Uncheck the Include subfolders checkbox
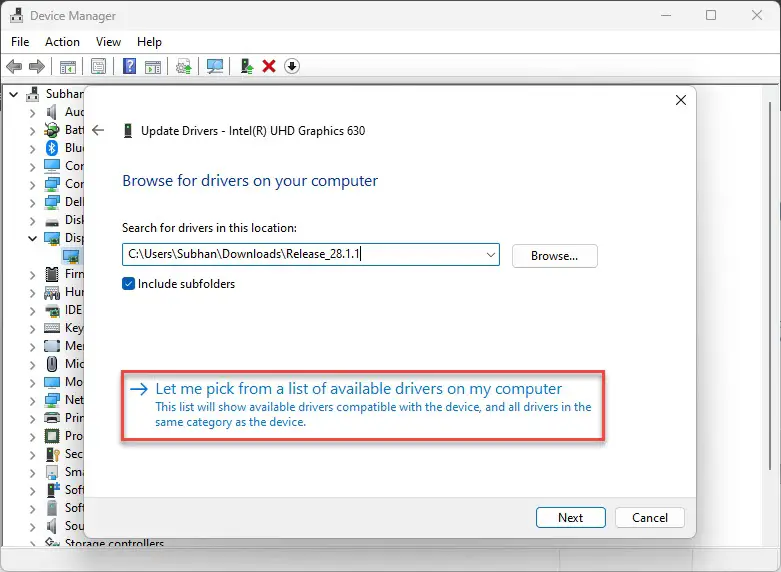Viewport: 781px width, 572px height. coord(129,284)
